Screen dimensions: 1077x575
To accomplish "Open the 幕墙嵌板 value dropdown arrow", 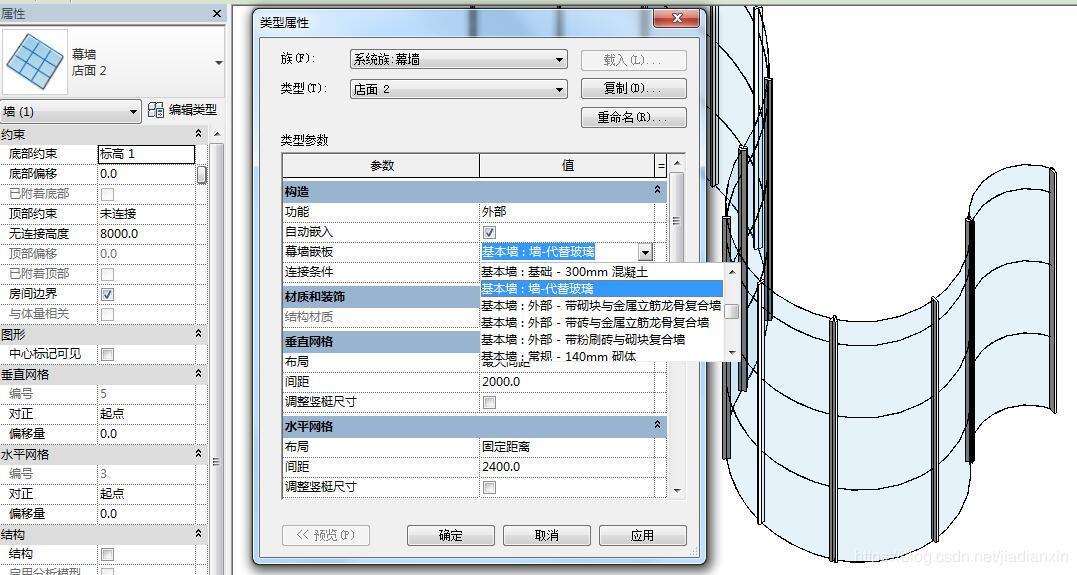I will coord(644,253).
